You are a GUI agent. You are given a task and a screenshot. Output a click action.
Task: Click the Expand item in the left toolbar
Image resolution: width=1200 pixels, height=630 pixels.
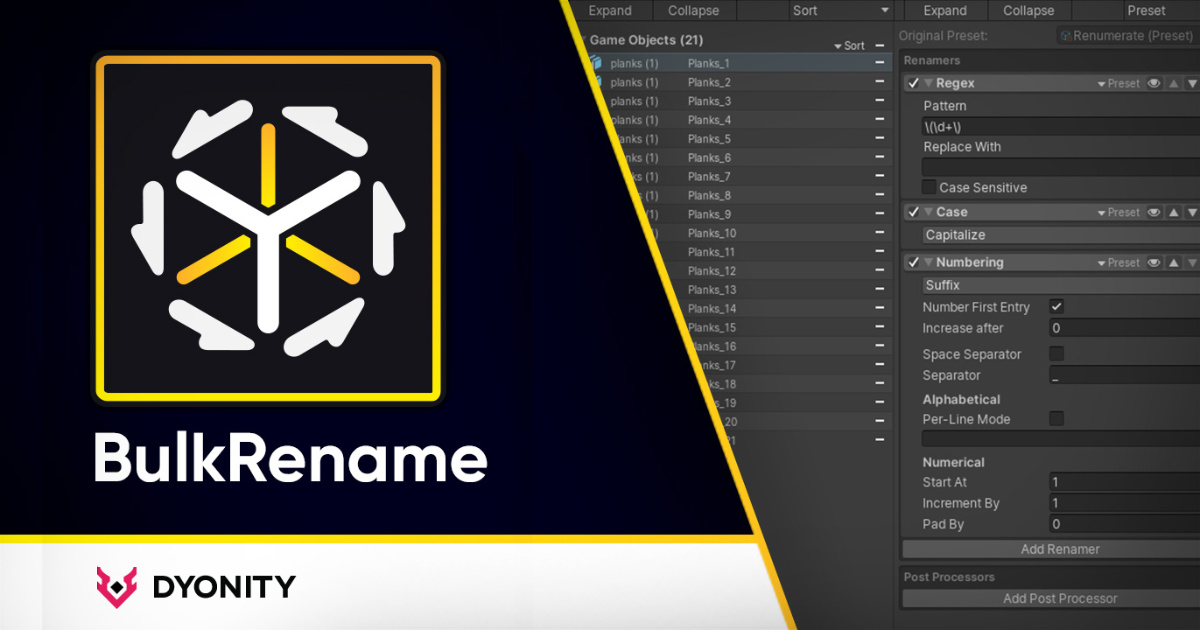[611, 11]
